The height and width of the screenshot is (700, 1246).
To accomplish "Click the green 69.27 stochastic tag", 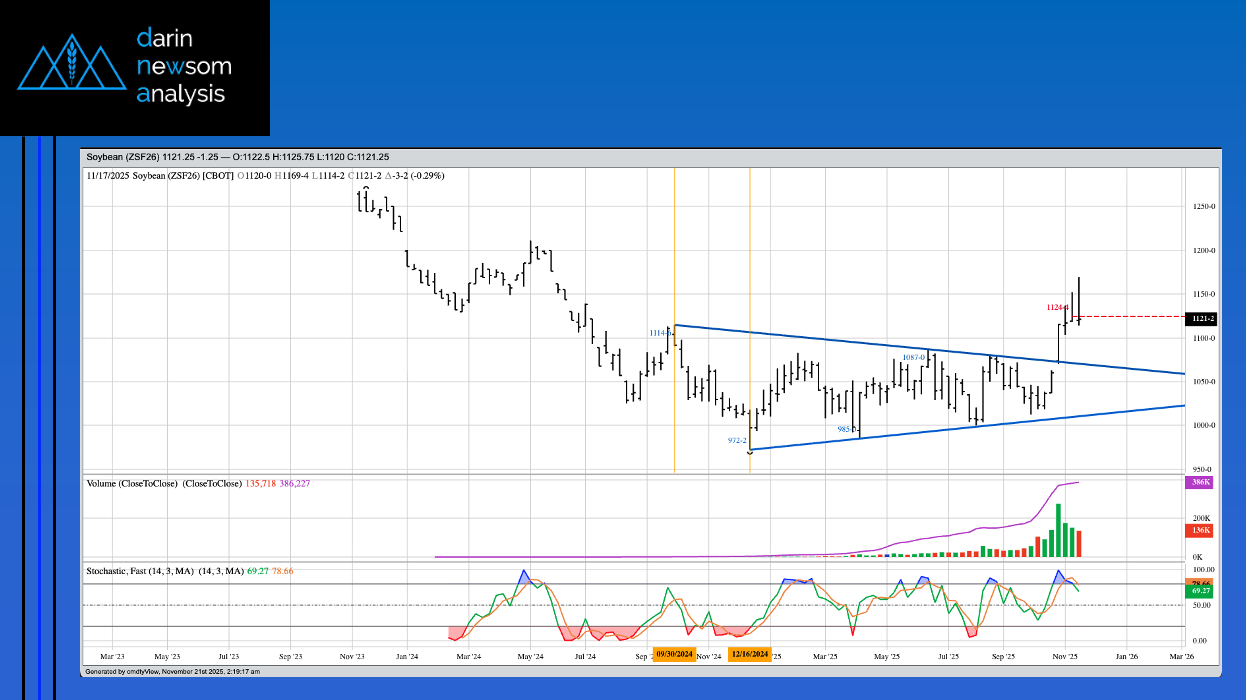I will [x=1199, y=592].
